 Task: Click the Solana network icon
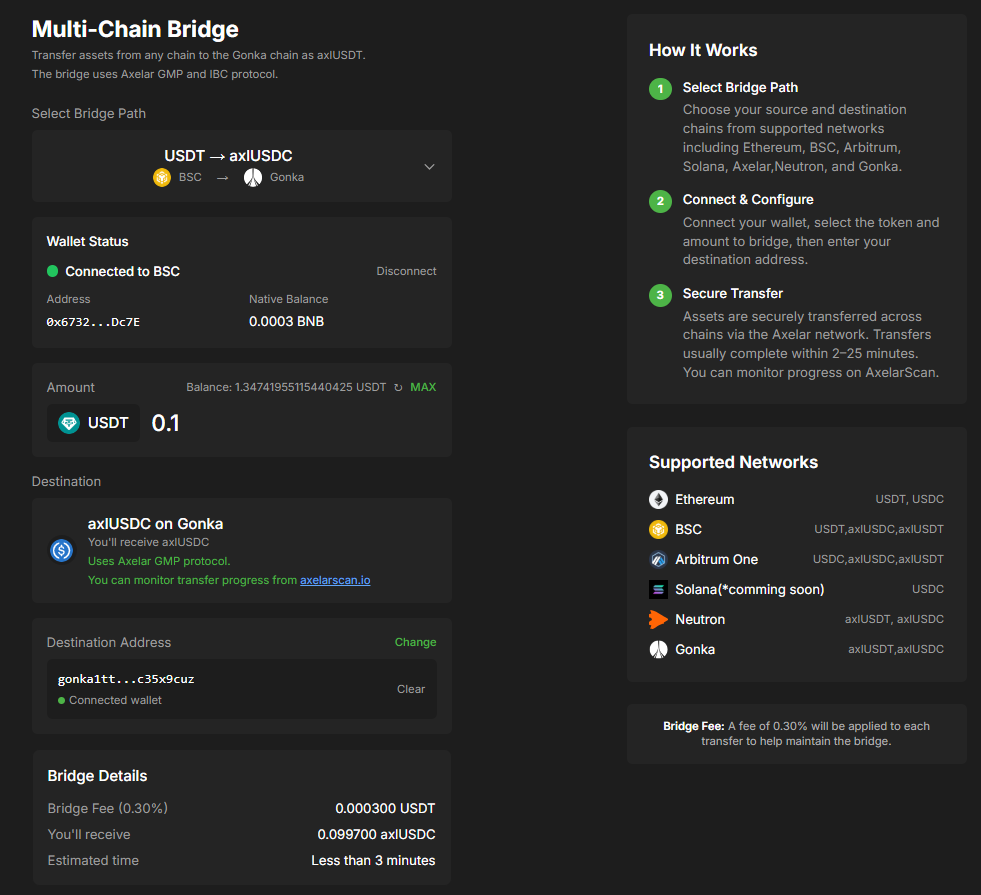(658, 589)
